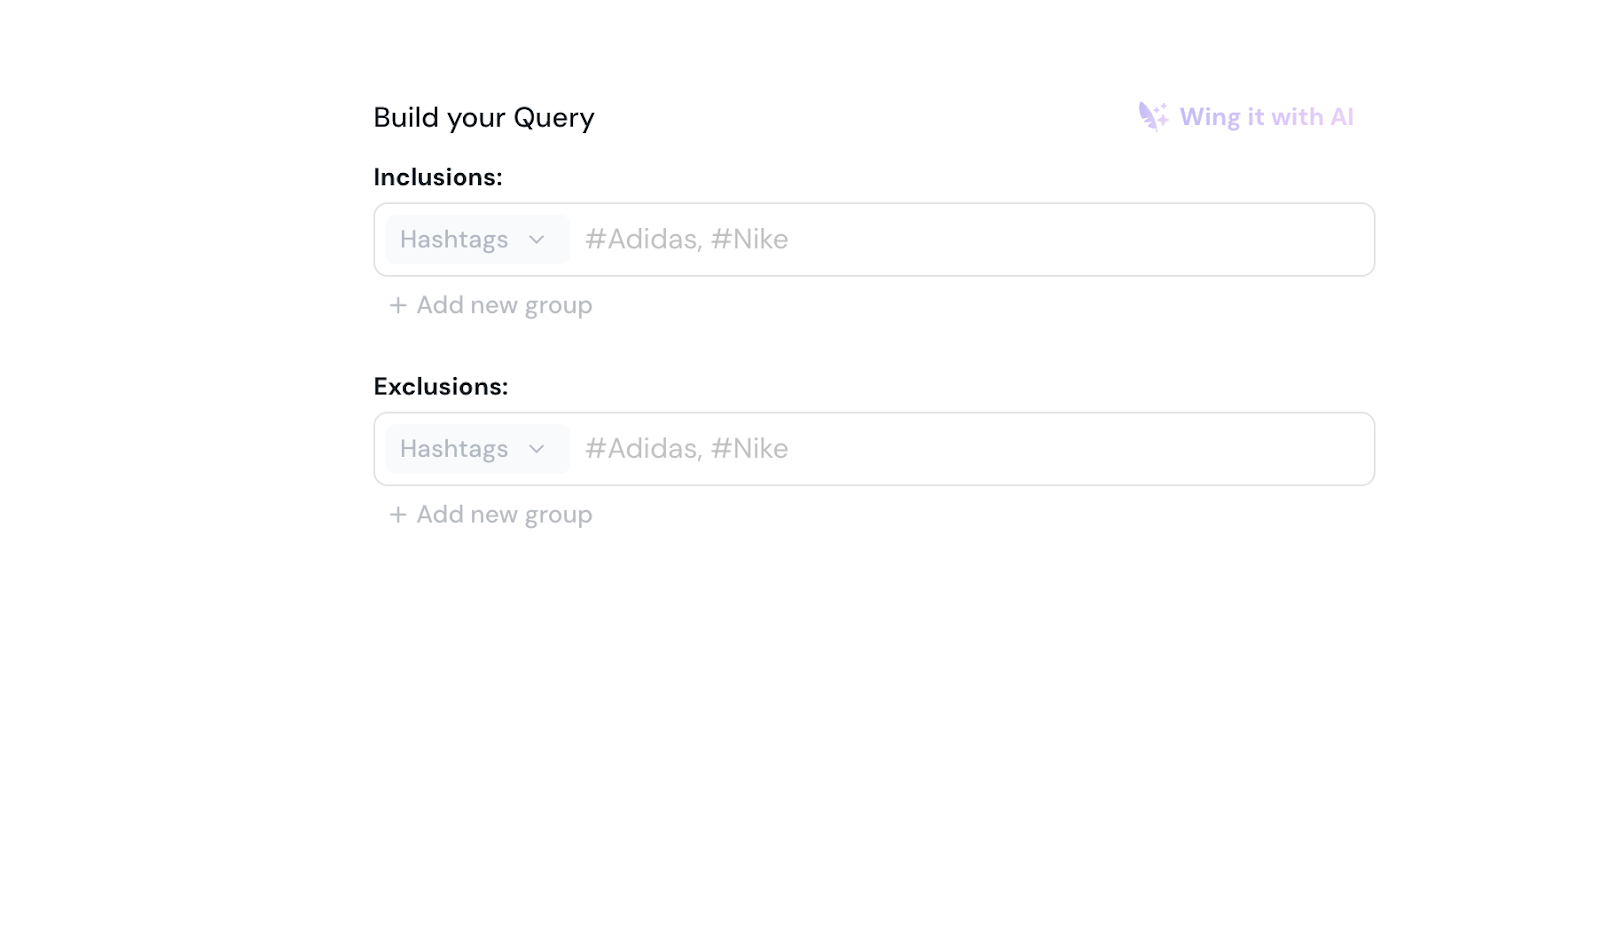Select the Hashtags text in Exclusions selector
This screenshot has width=1600, height=944.
(x=454, y=449)
